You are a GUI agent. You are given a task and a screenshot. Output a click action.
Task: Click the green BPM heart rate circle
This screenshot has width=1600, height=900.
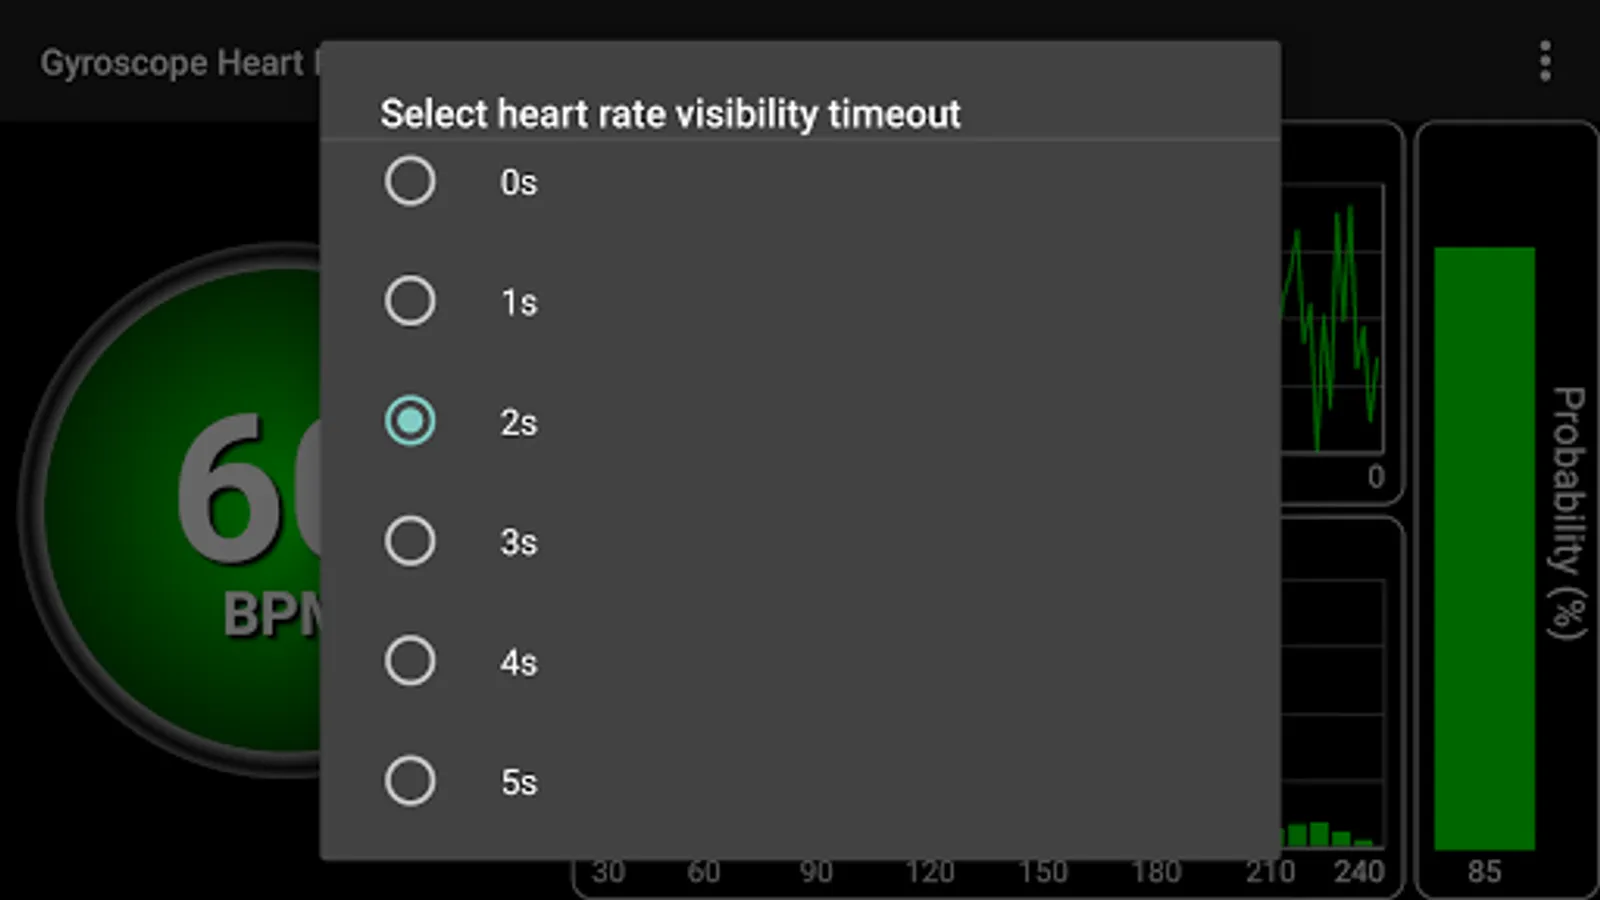(x=180, y=510)
